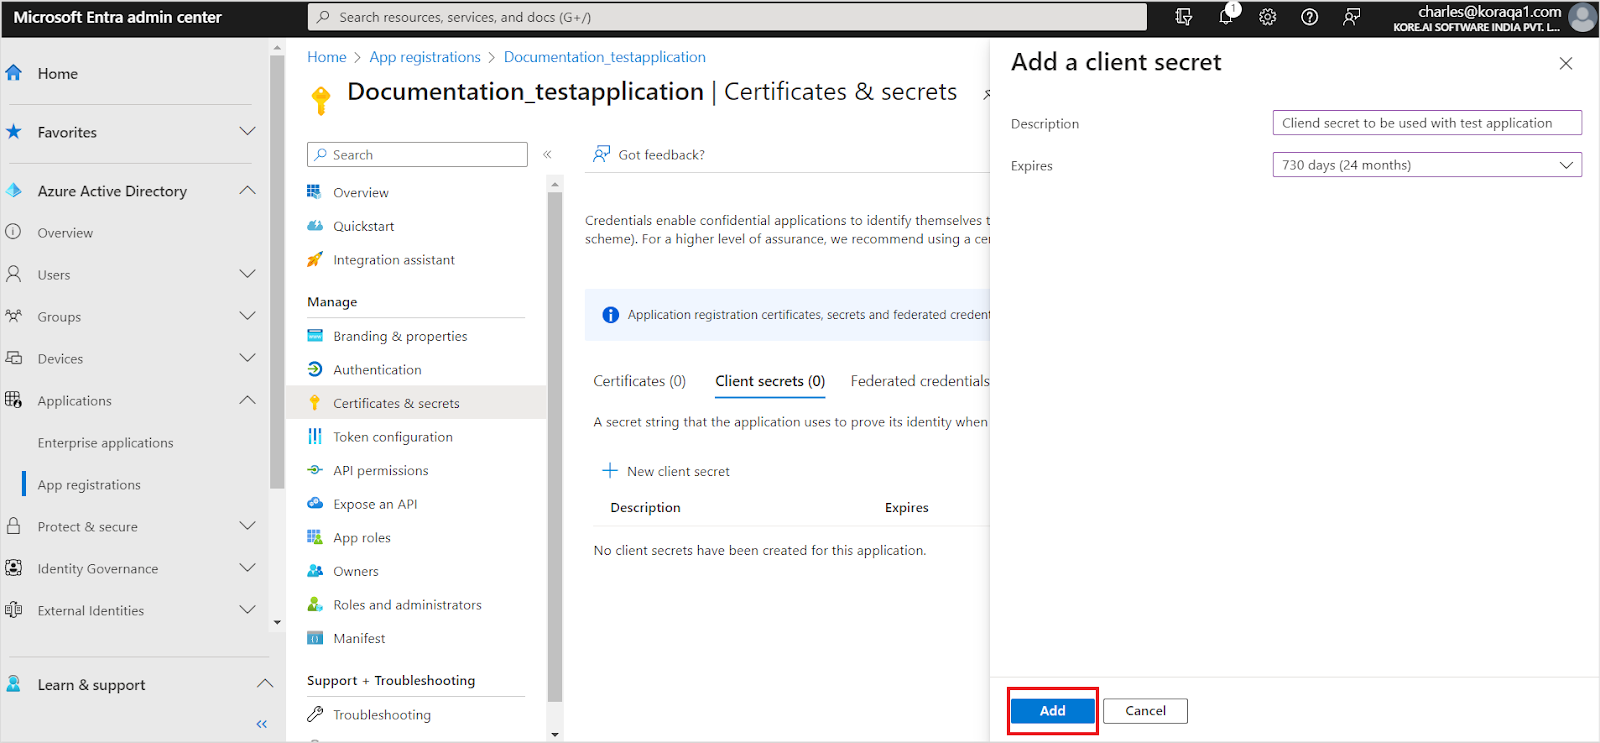The height and width of the screenshot is (743, 1600).
Task: Open Manifest from the app menu
Action: pos(359,638)
